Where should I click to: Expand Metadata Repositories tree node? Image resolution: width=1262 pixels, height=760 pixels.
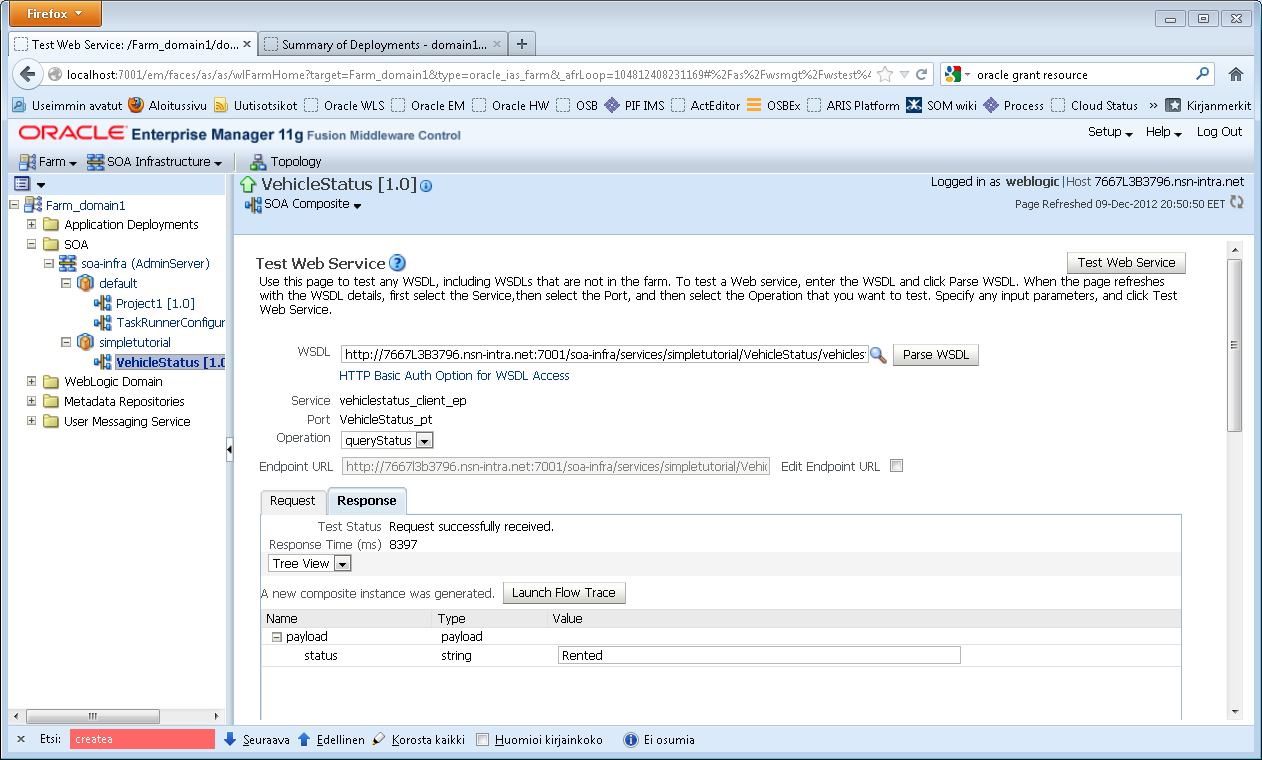click(x=32, y=401)
